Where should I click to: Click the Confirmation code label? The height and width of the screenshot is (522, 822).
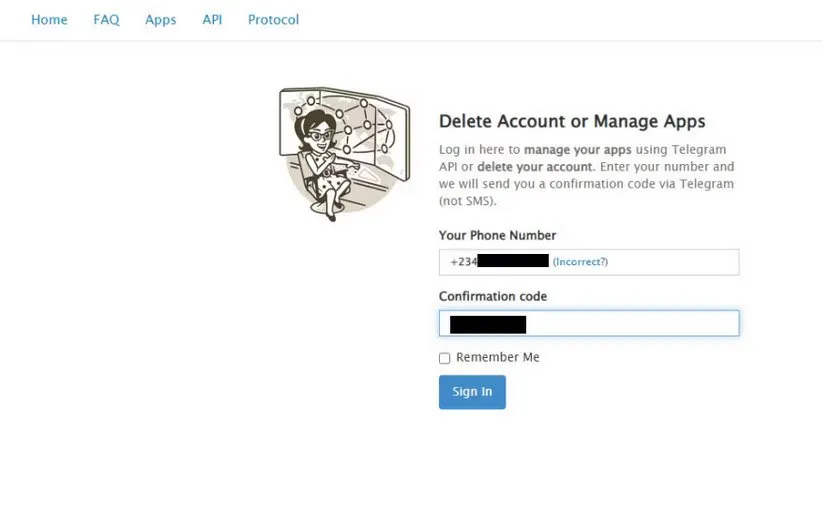493,297
